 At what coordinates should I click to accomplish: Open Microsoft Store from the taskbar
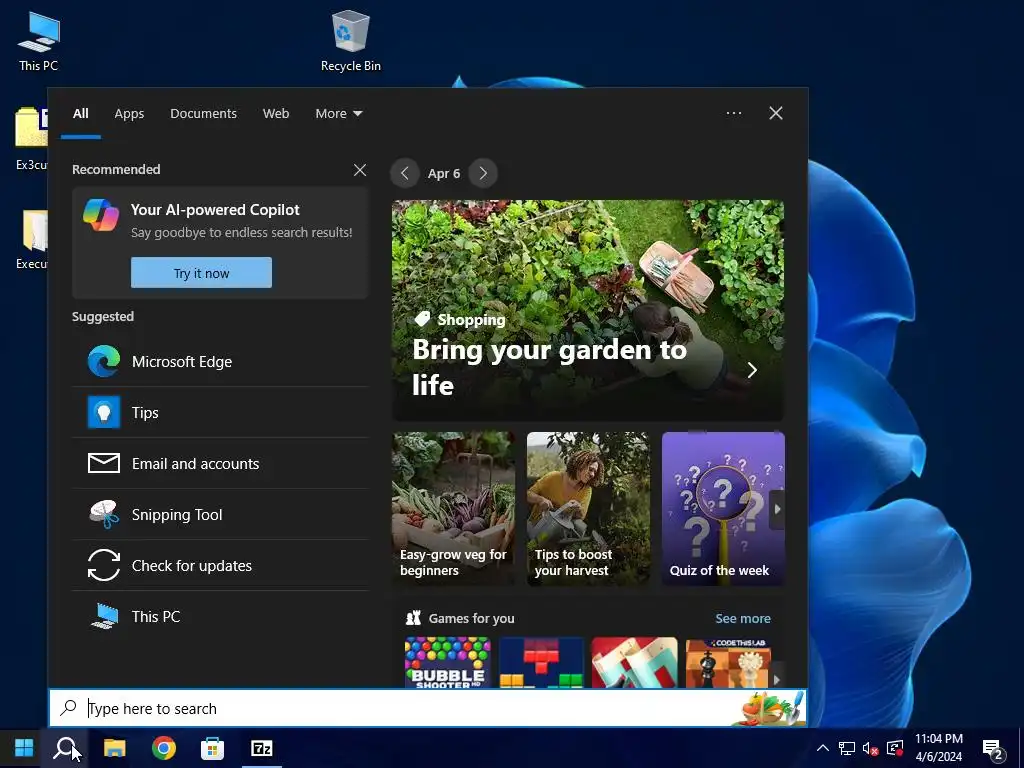(x=212, y=748)
